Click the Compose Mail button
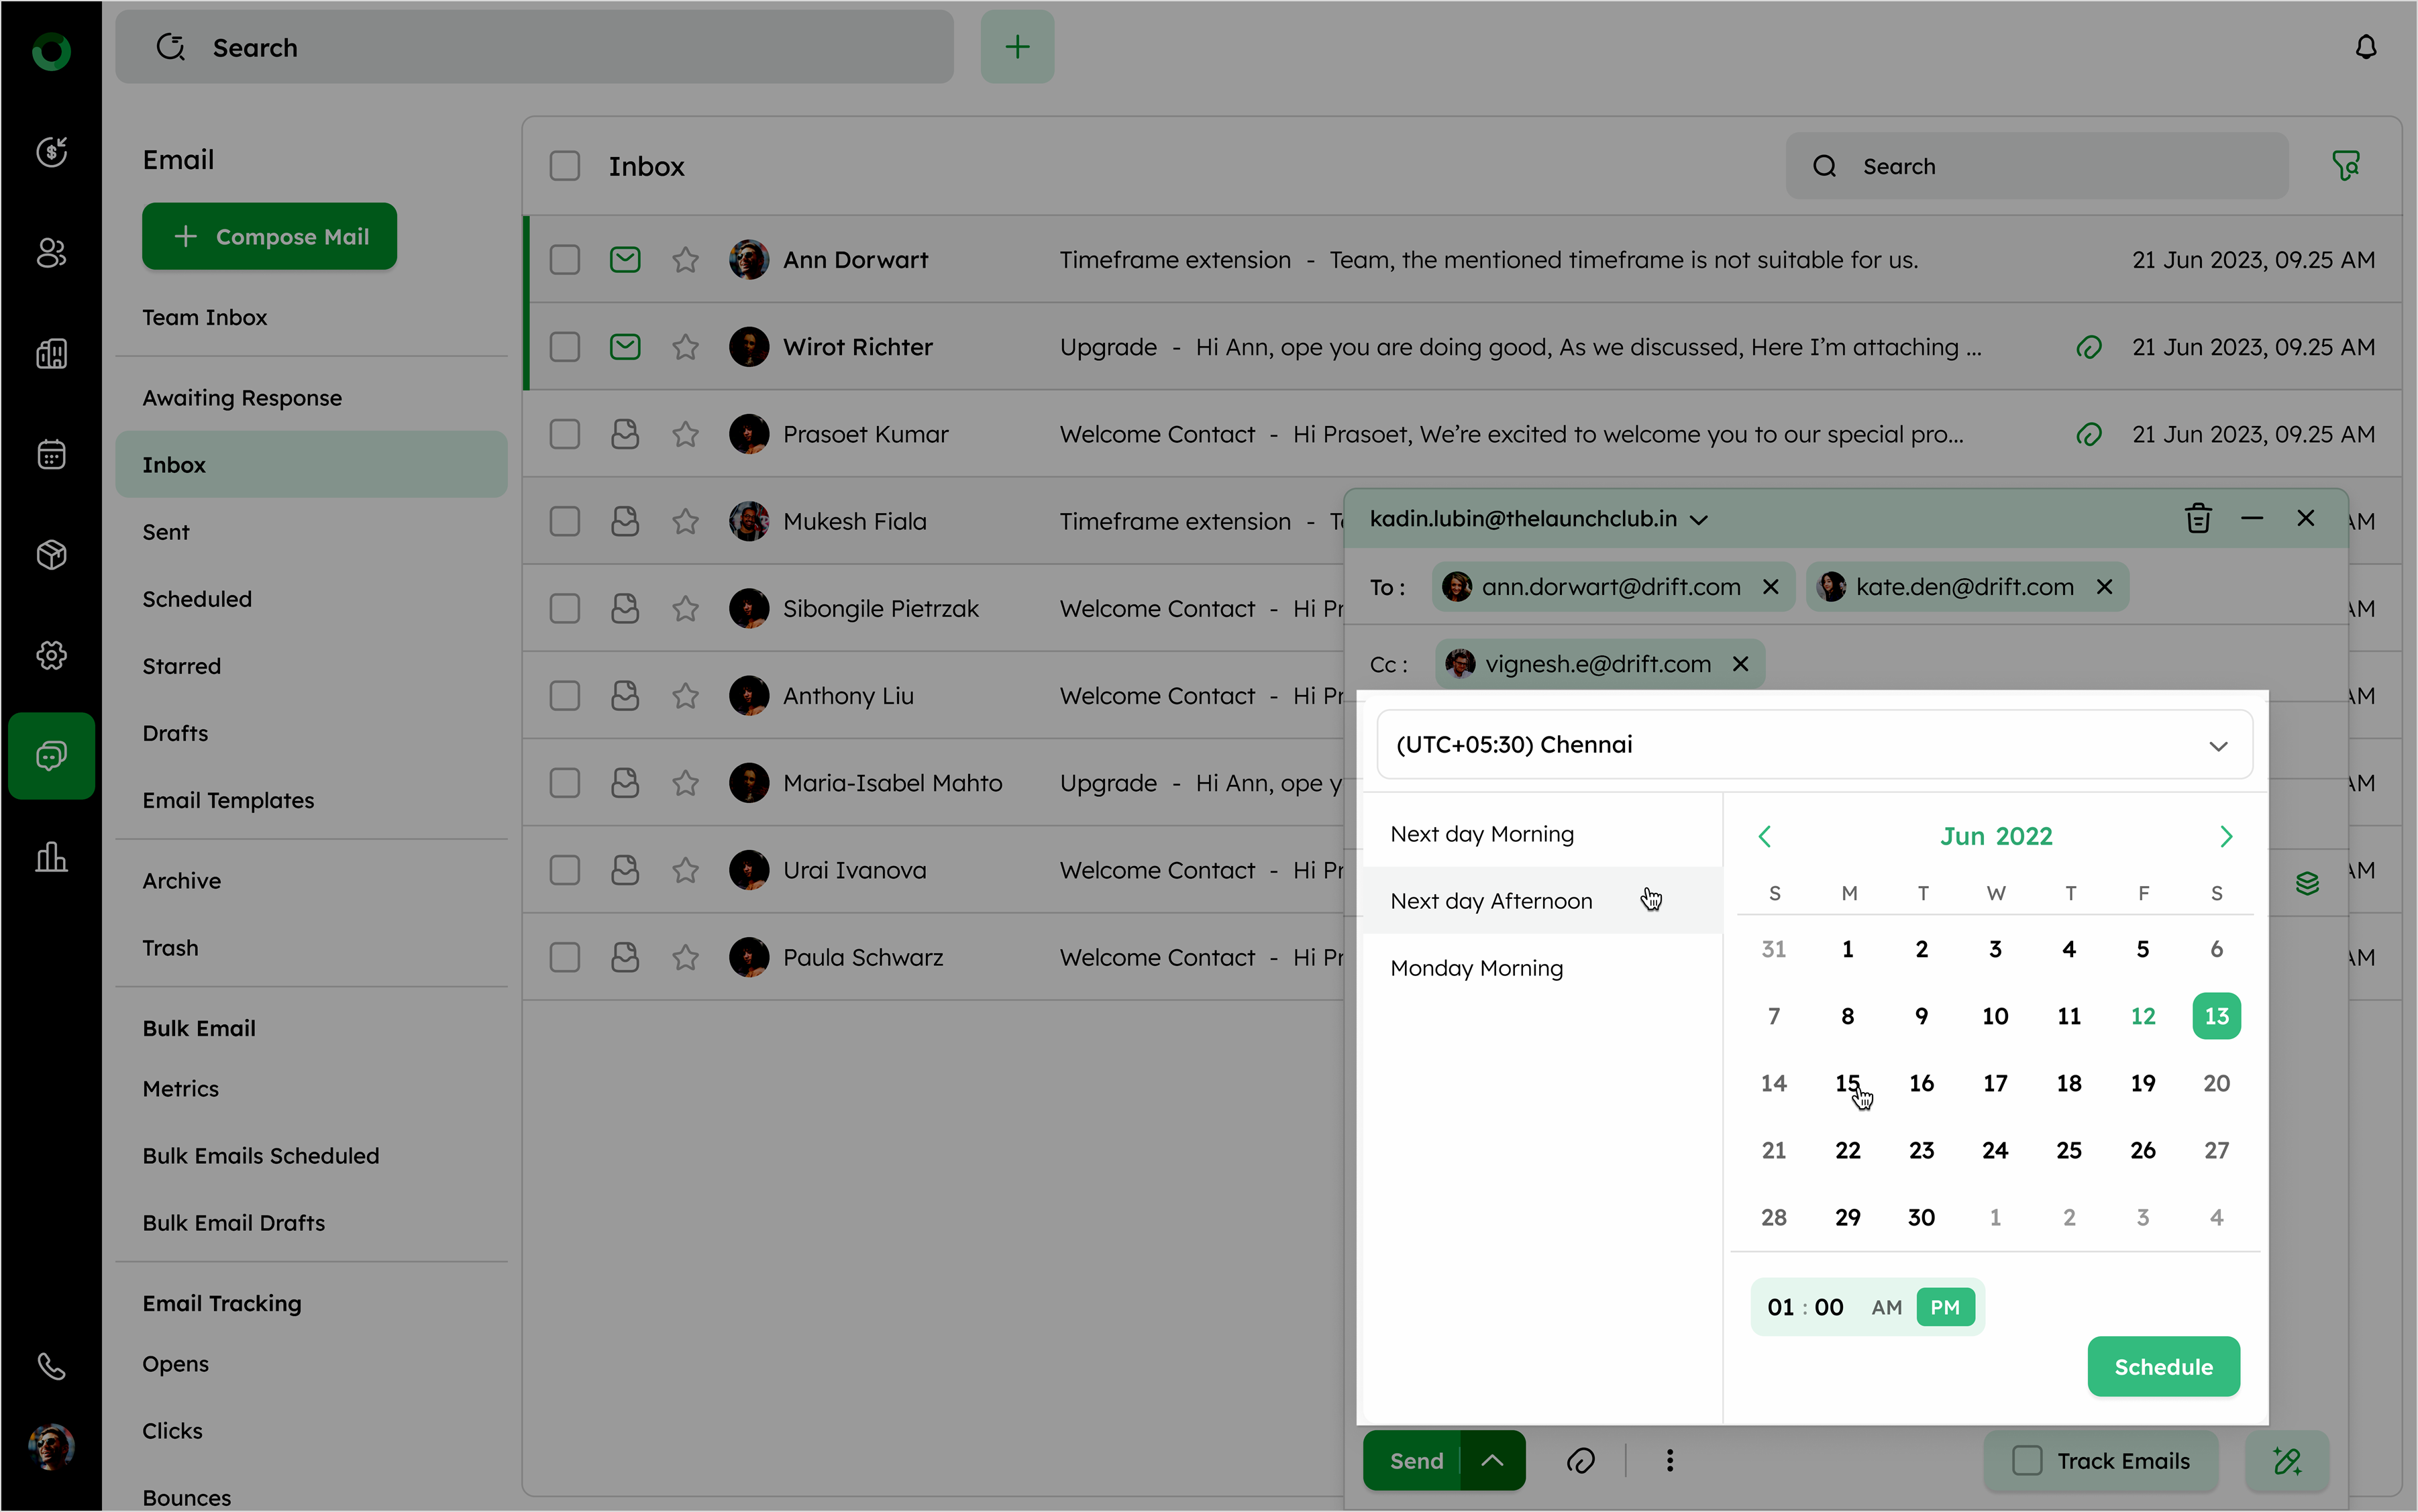The width and height of the screenshot is (2418, 1512). coord(269,236)
